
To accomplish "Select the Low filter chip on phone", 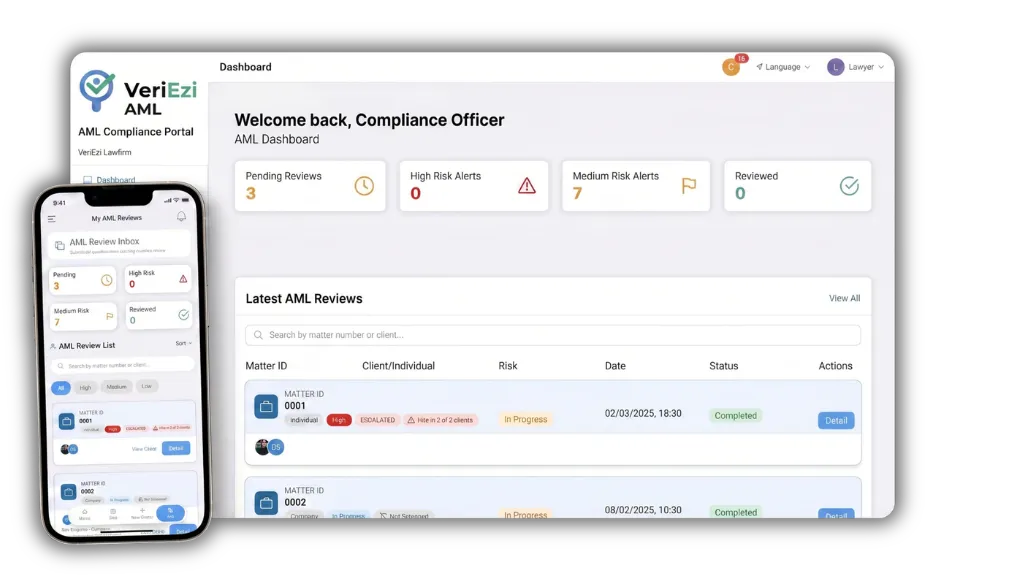I will point(146,386).
